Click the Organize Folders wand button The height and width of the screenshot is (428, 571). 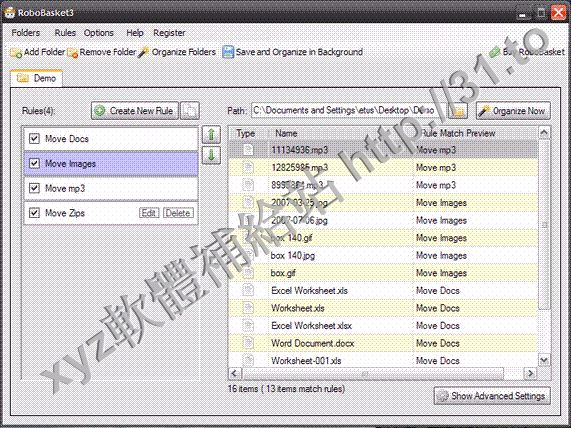177,52
